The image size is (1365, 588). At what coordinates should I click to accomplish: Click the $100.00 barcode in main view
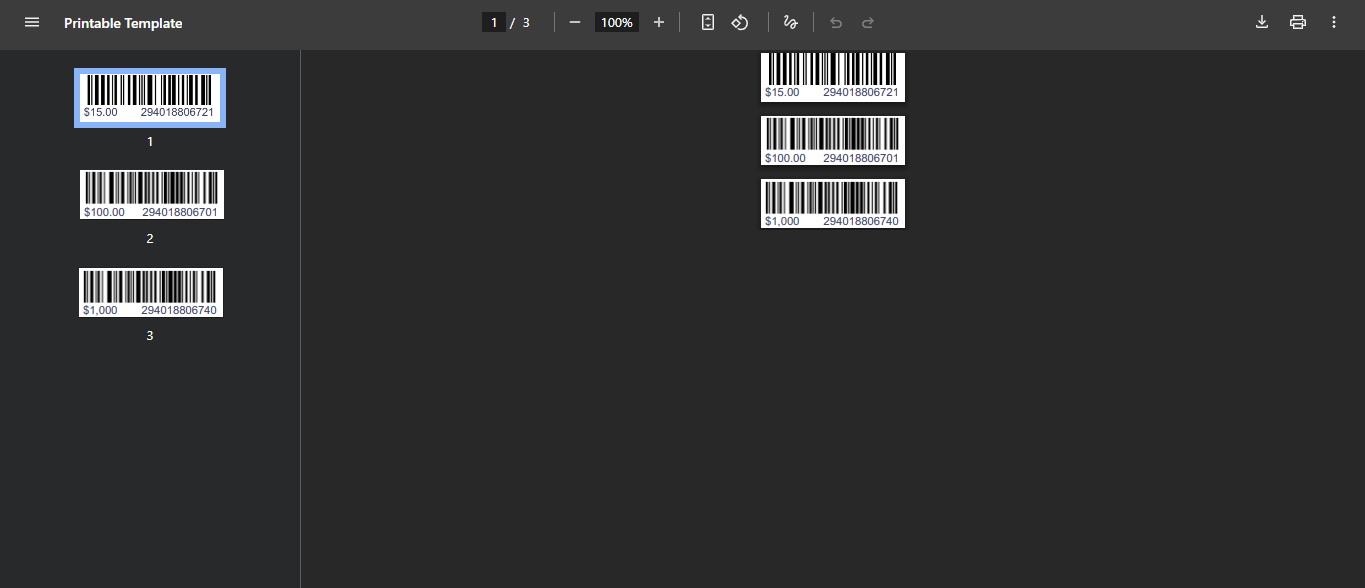(x=832, y=140)
